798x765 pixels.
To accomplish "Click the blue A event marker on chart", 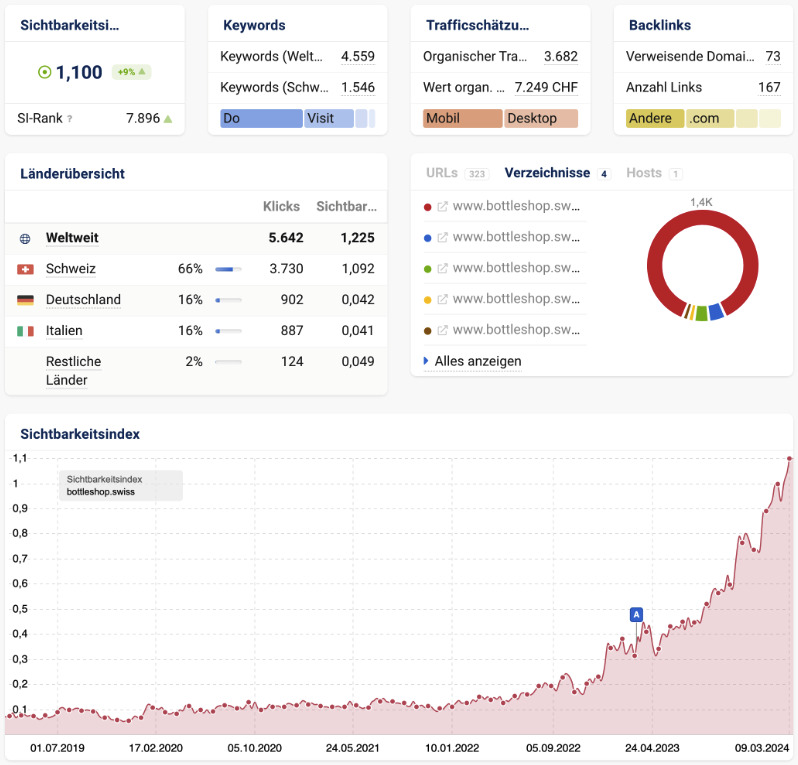I will (x=636, y=614).
